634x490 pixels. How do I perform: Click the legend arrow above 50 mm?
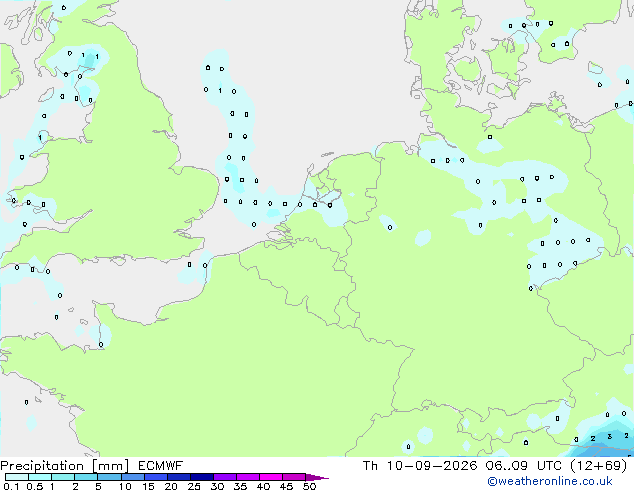(317, 477)
